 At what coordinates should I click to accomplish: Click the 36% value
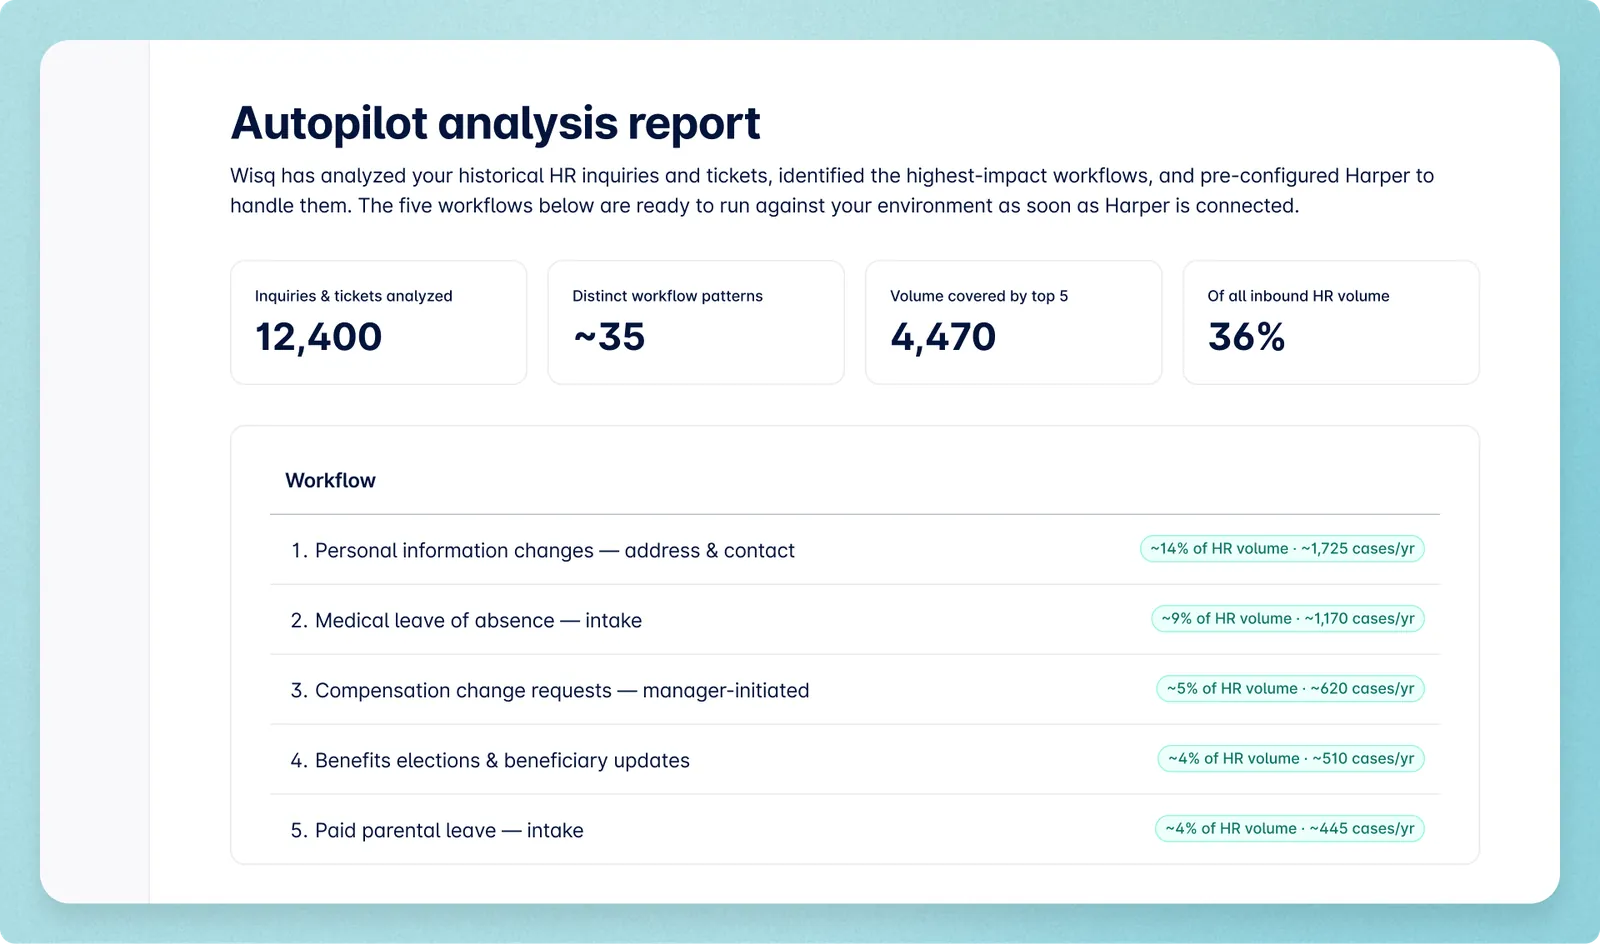pos(1246,337)
